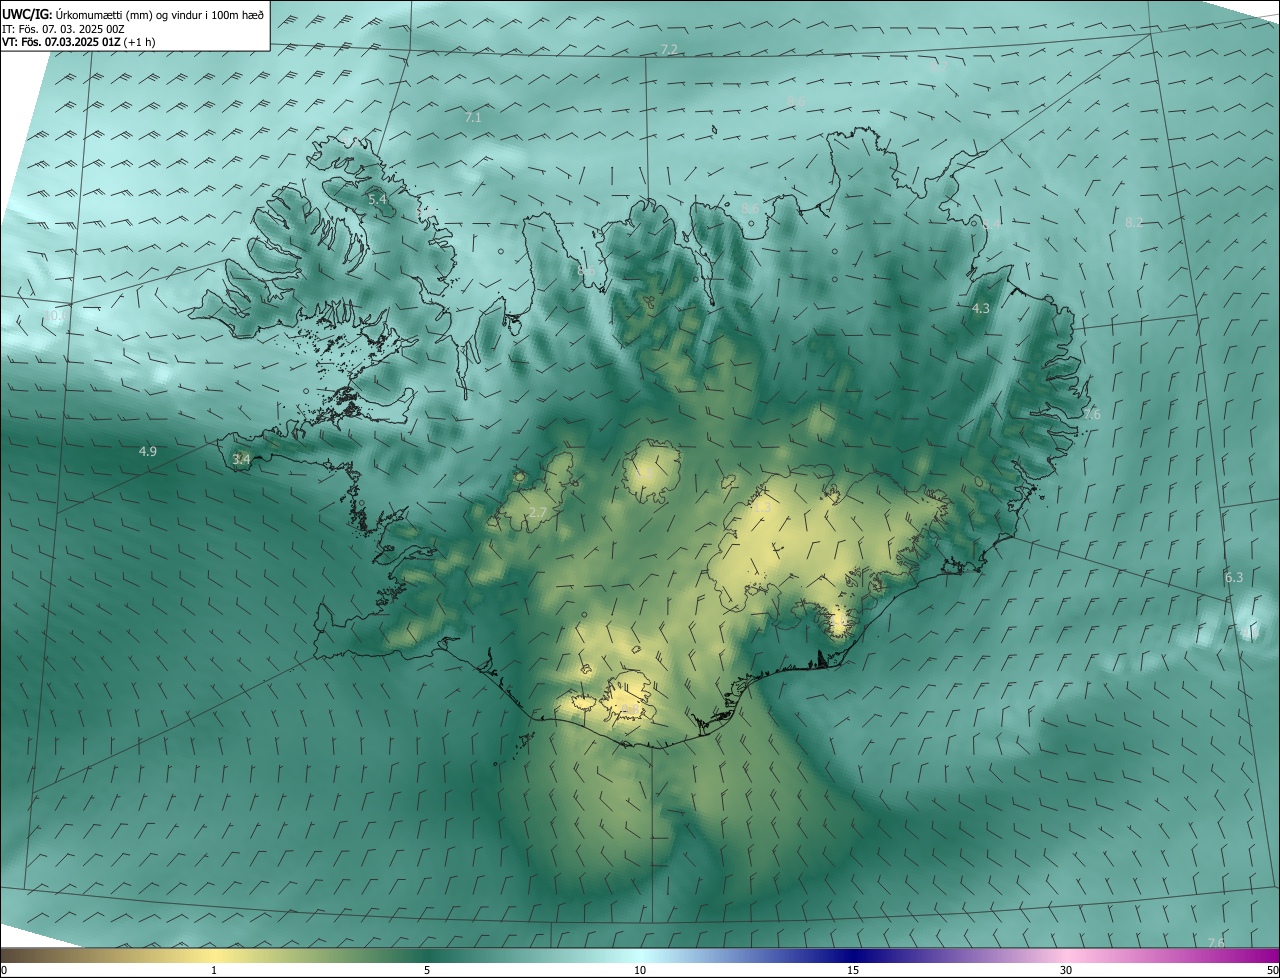Click the faint 10.0 value over the western sea

click(55, 316)
